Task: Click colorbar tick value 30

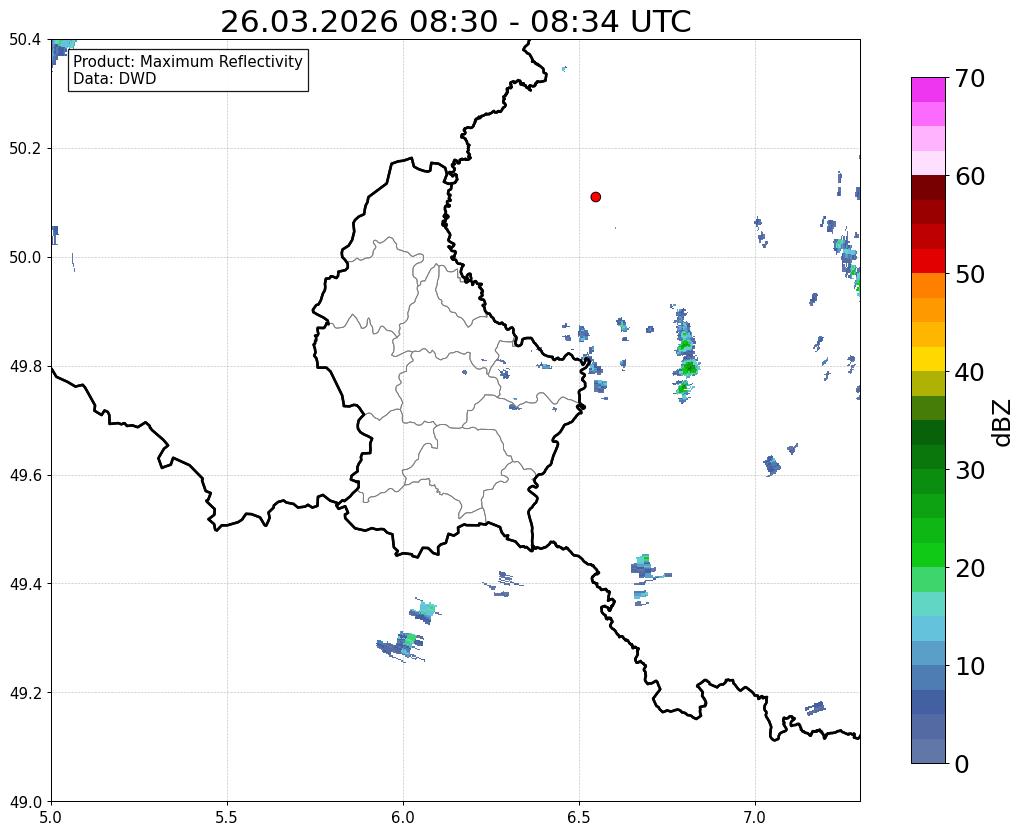Action: (x=970, y=470)
